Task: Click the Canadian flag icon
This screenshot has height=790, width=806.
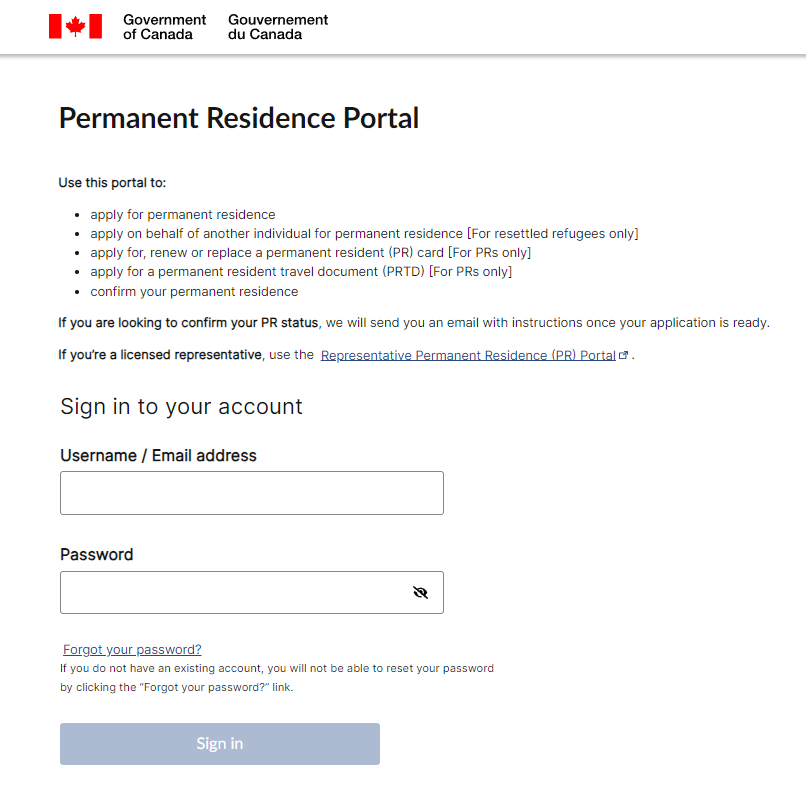Action: [x=75, y=27]
